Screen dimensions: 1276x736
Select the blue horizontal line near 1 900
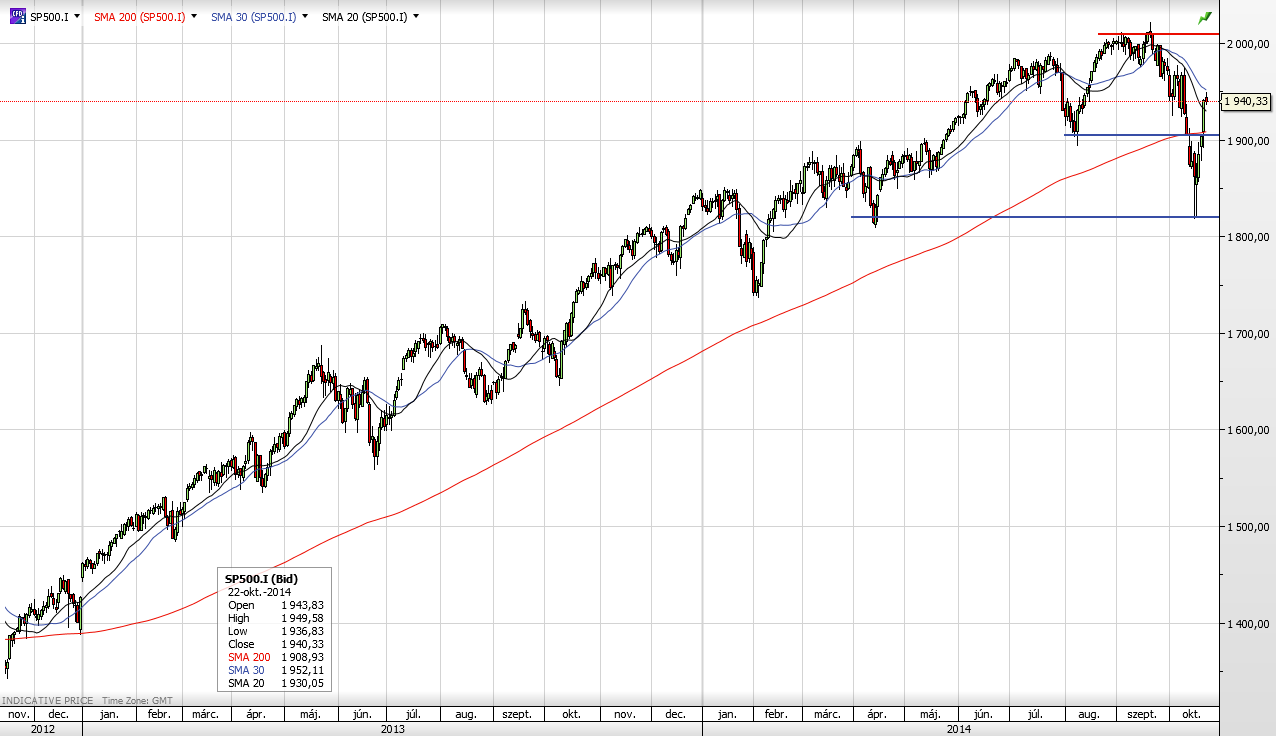(x=1141, y=135)
